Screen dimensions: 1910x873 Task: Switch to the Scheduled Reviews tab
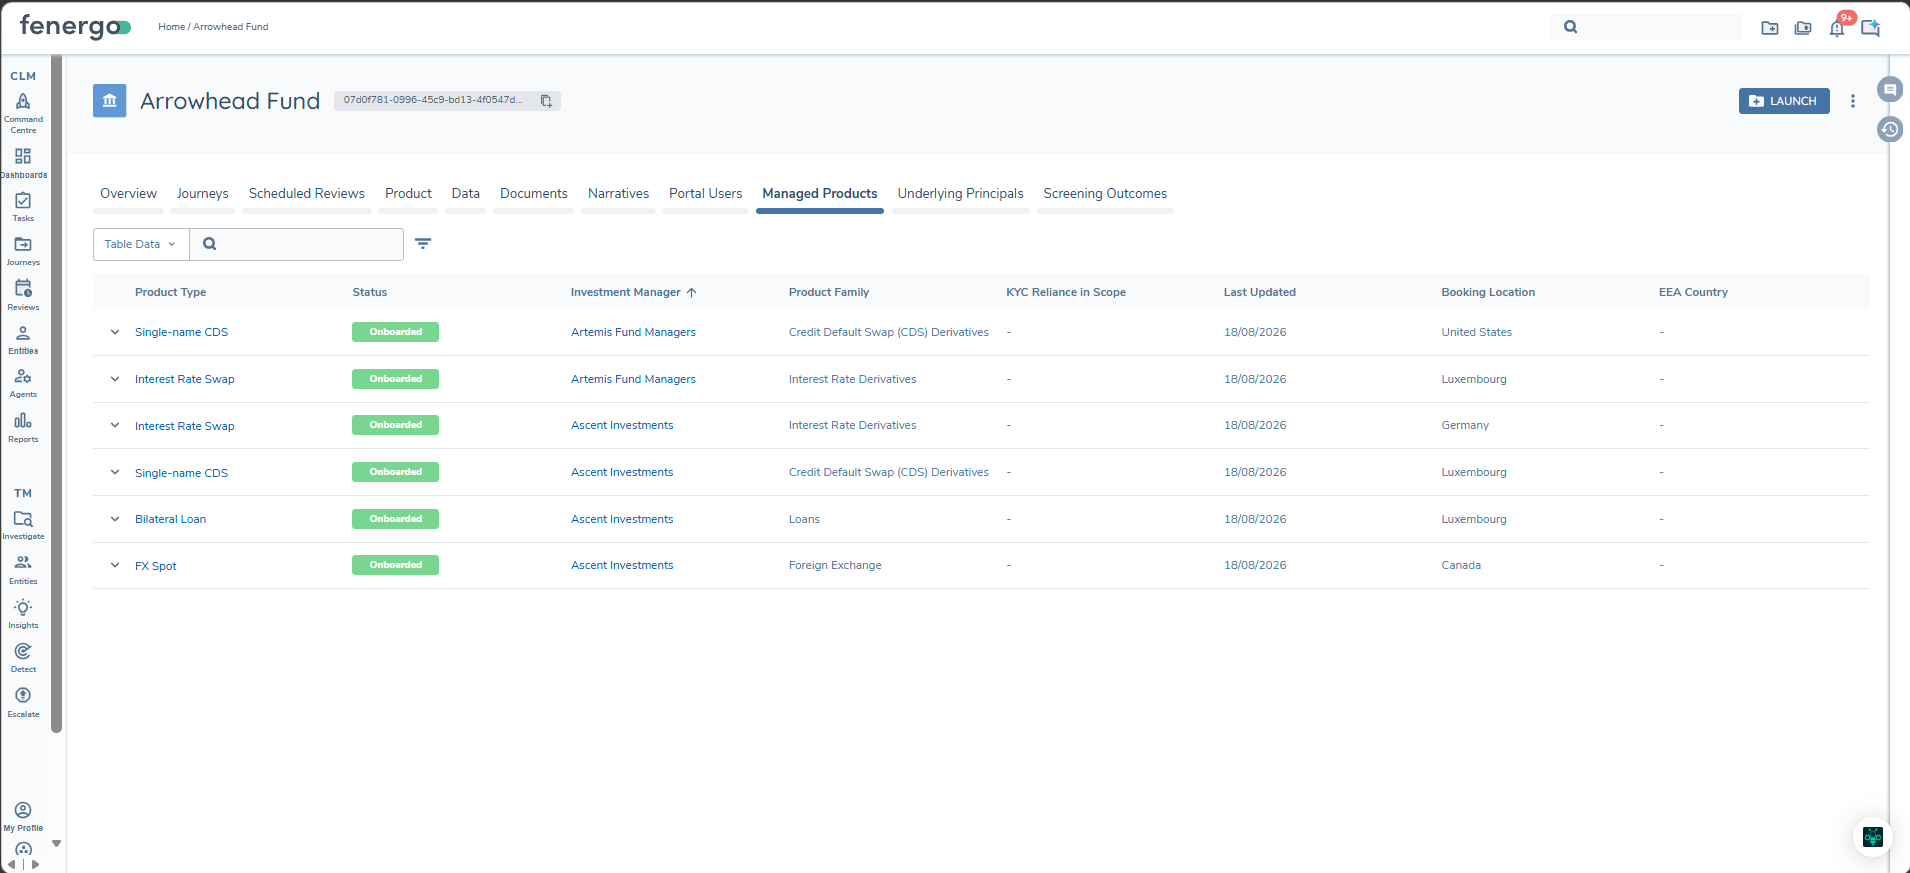pyautogui.click(x=307, y=194)
